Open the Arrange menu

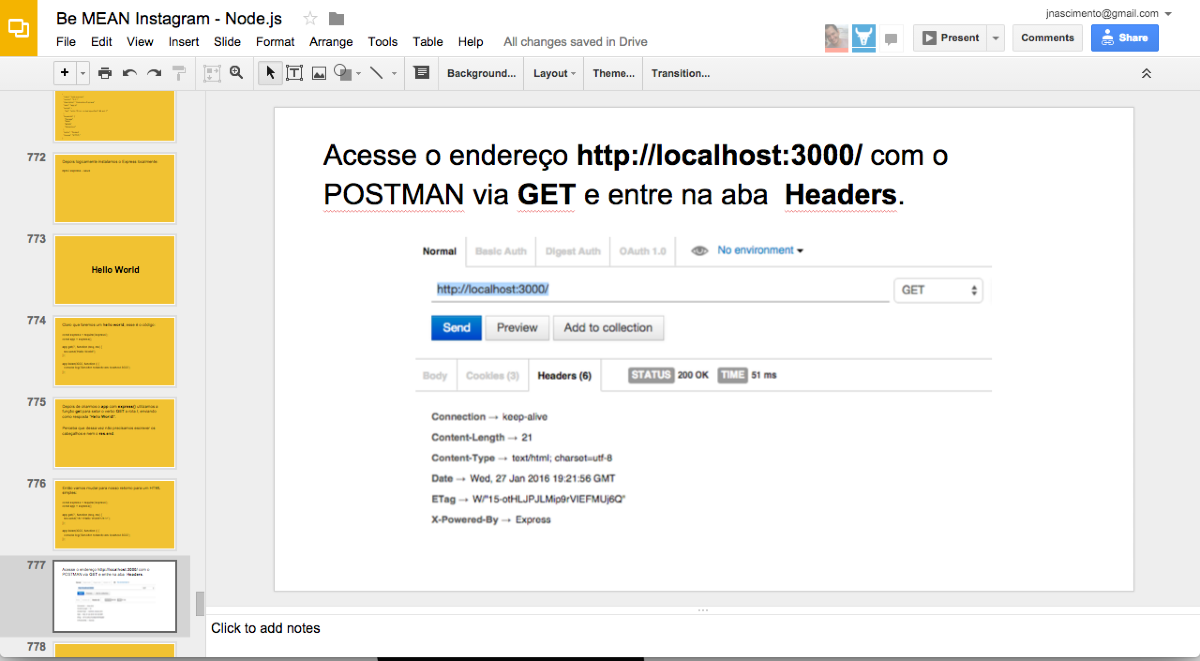click(x=331, y=42)
